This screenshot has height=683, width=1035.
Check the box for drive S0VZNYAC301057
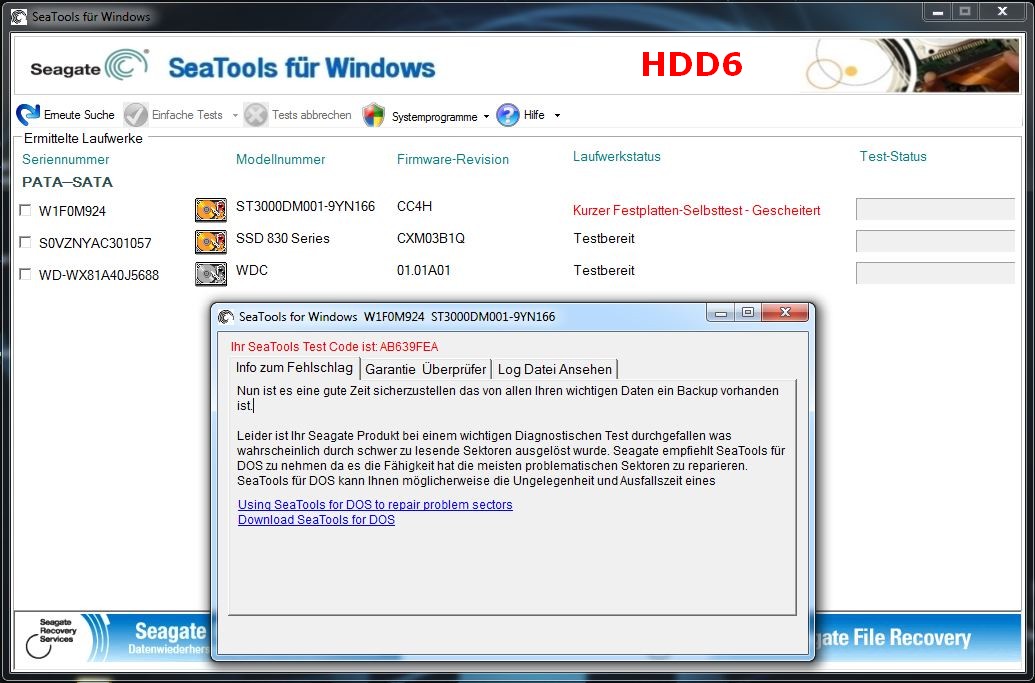[x=25, y=242]
